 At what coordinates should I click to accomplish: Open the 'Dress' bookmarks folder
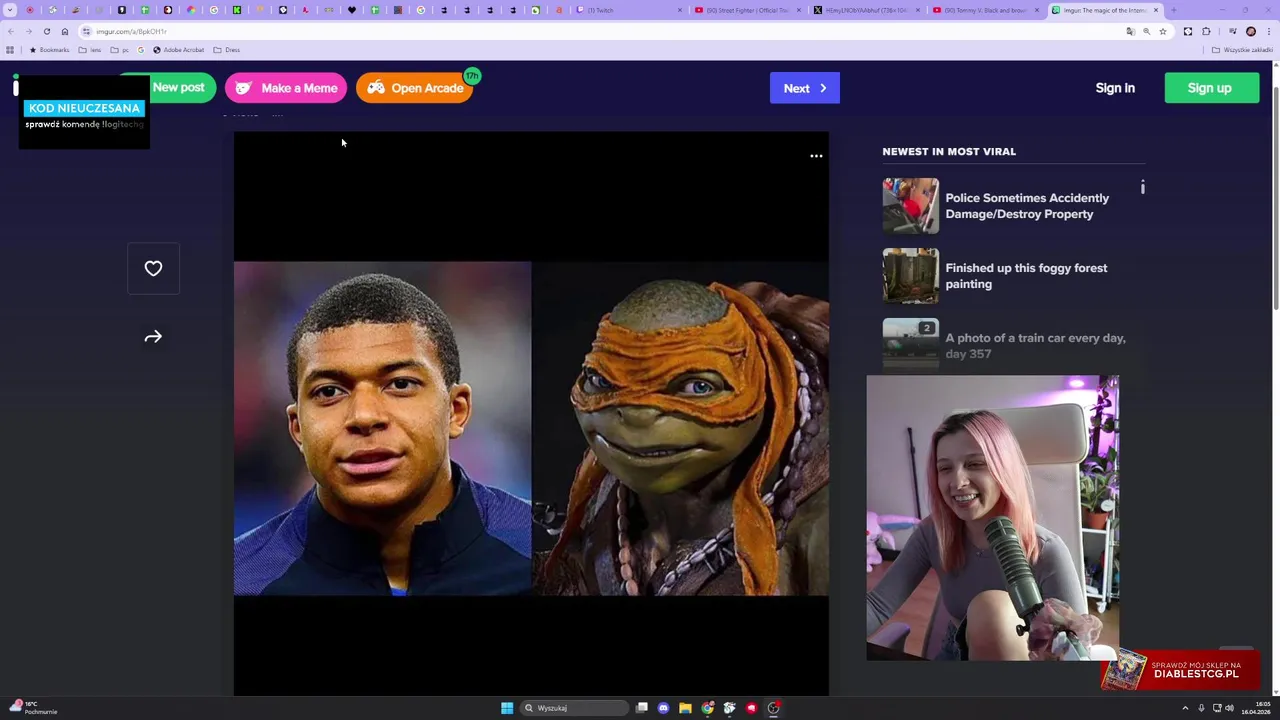pos(227,50)
